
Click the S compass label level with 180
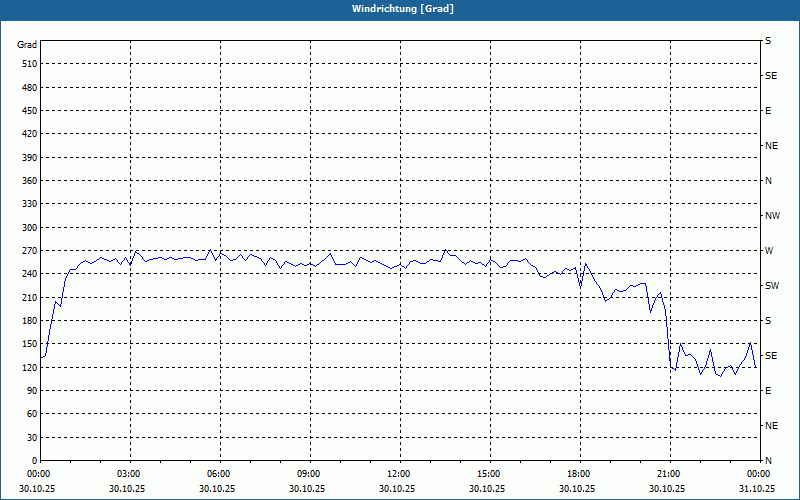point(768,320)
